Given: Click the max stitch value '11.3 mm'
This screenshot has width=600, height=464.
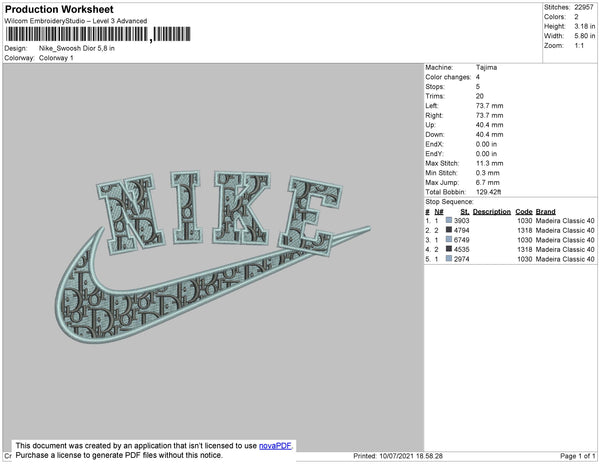Looking at the screenshot, I should 489,163.
